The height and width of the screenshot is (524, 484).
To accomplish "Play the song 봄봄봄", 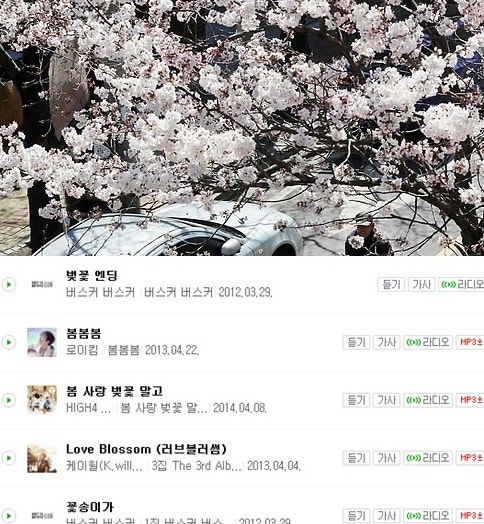I will coord(9,342).
